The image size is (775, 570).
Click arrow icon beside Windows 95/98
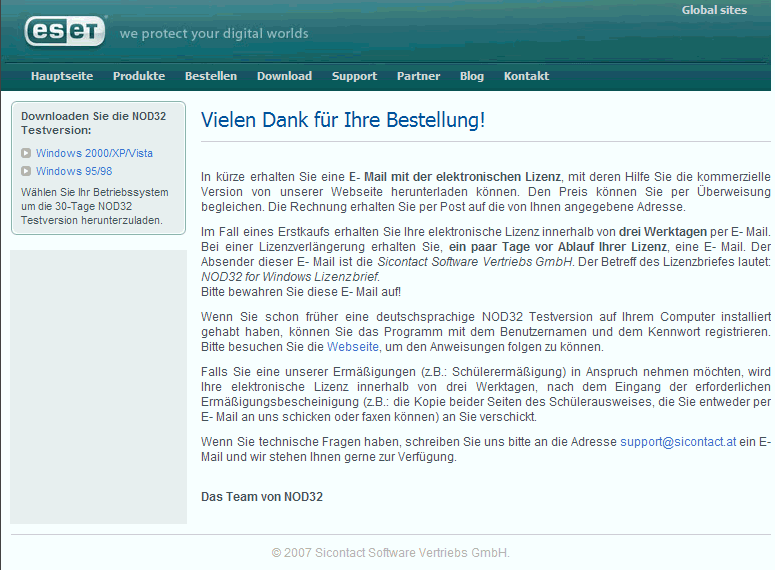pyautogui.click(x=26, y=171)
